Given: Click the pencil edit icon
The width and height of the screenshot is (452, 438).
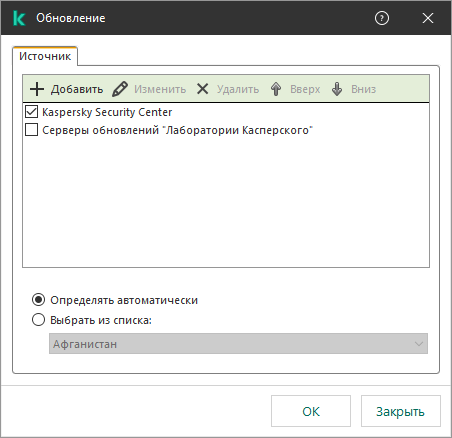Looking at the screenshot, I should coord(120,89).
